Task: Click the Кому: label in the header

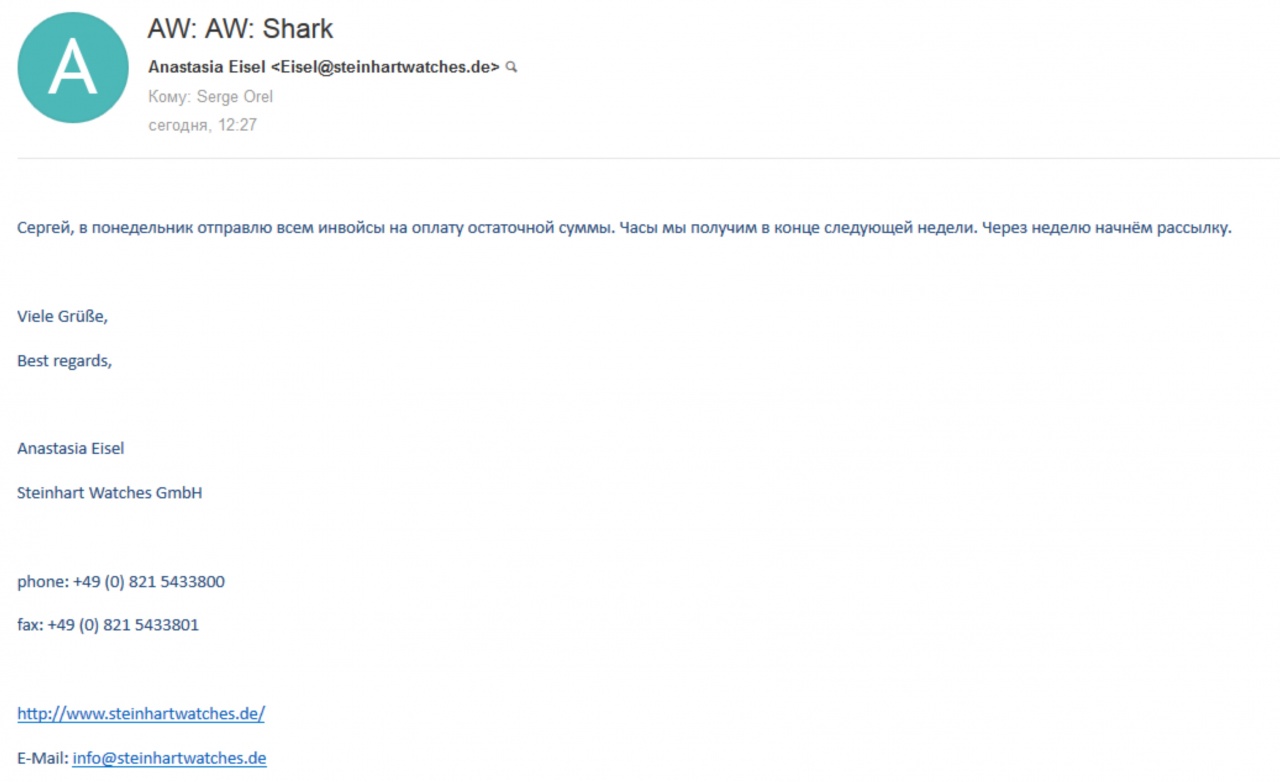Action: (x=169, y=97)
